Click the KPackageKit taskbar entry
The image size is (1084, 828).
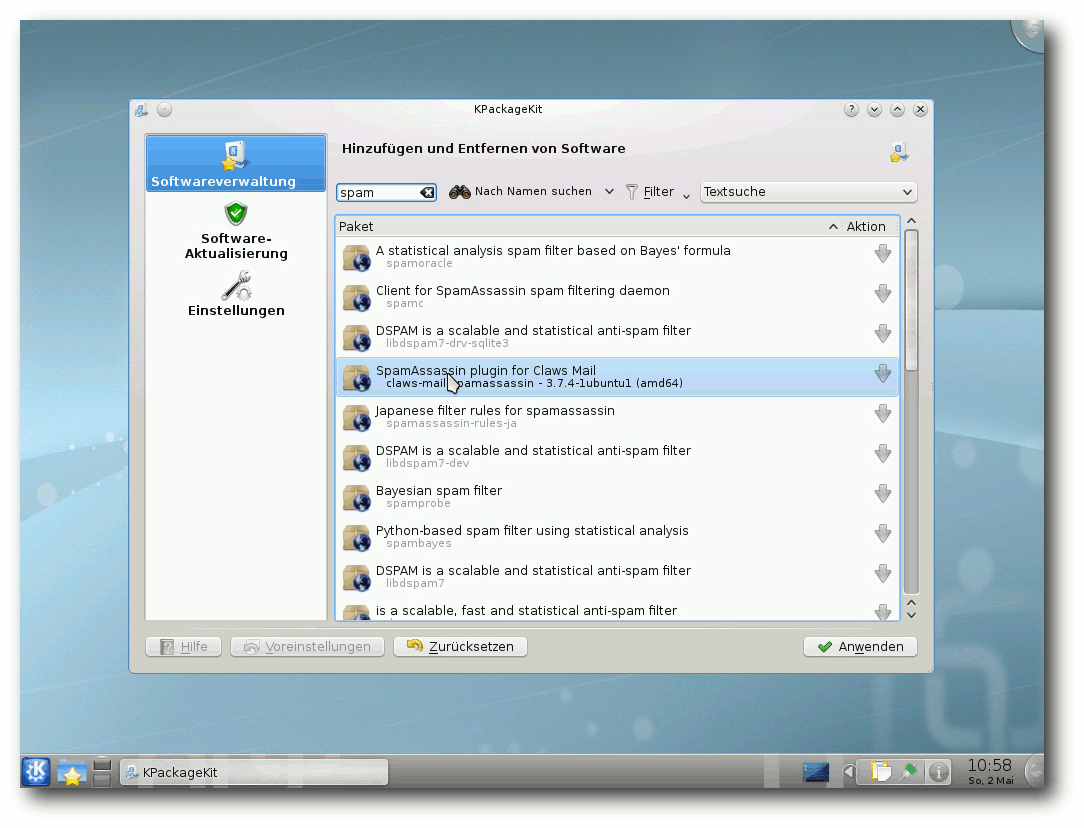coord(254,772)
